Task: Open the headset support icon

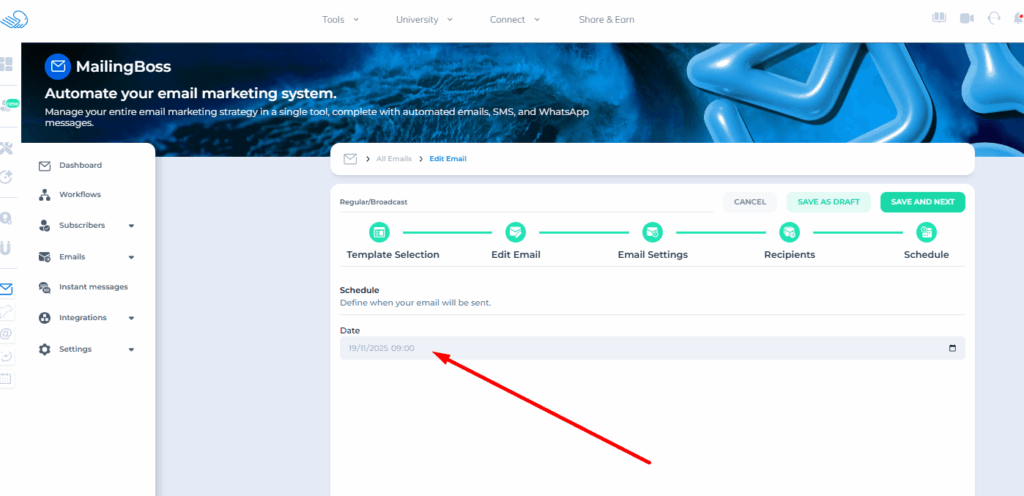Action: (994, 18)
